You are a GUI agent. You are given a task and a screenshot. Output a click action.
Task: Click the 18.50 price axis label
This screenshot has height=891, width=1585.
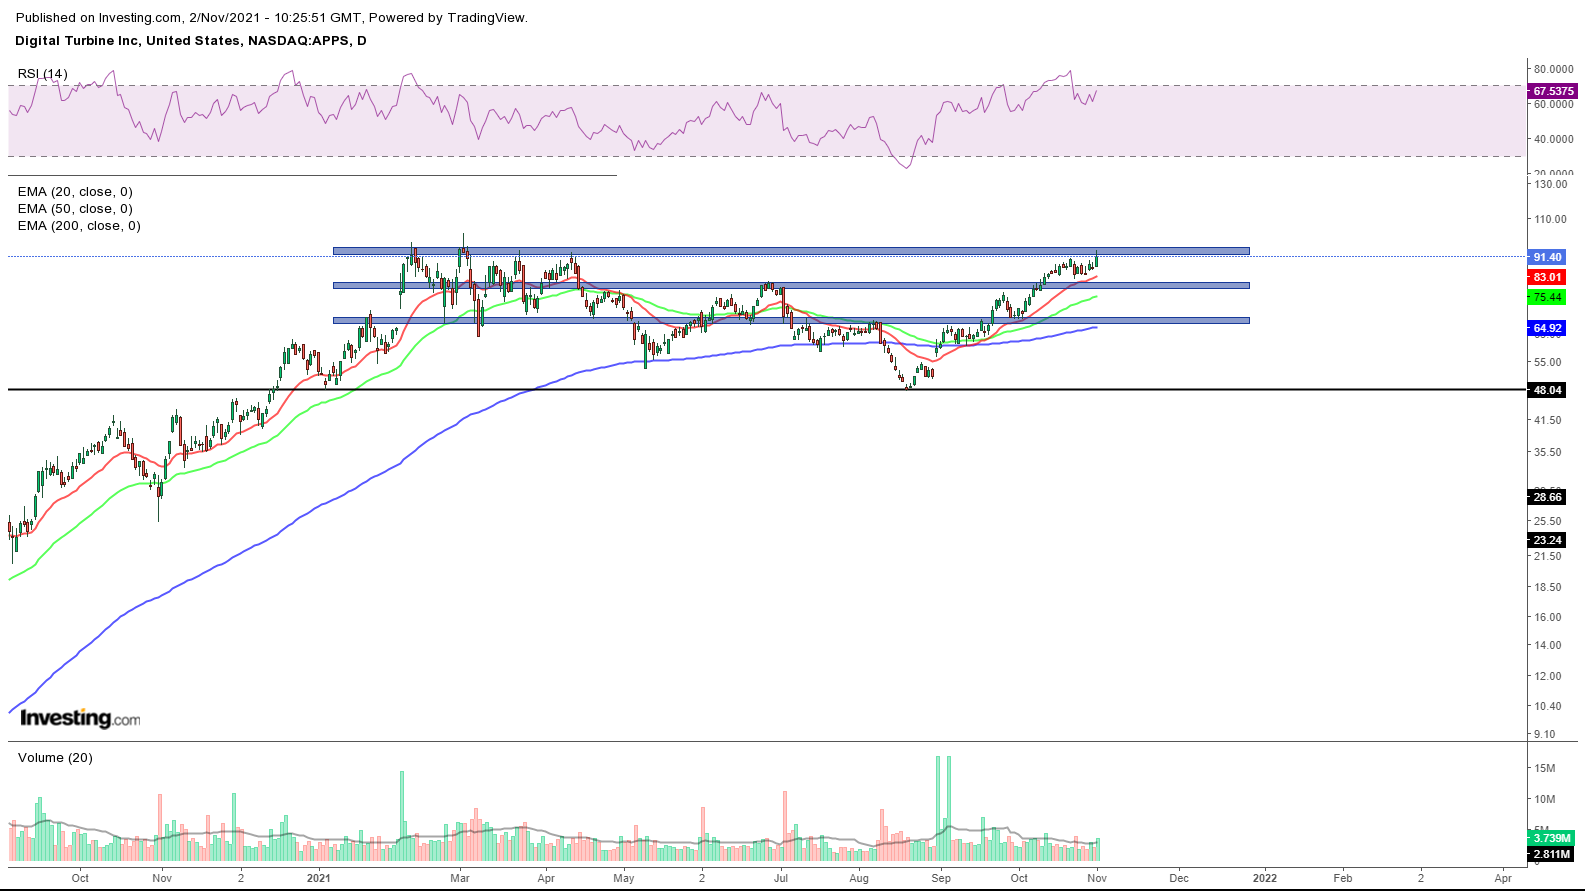point(1548,587)
